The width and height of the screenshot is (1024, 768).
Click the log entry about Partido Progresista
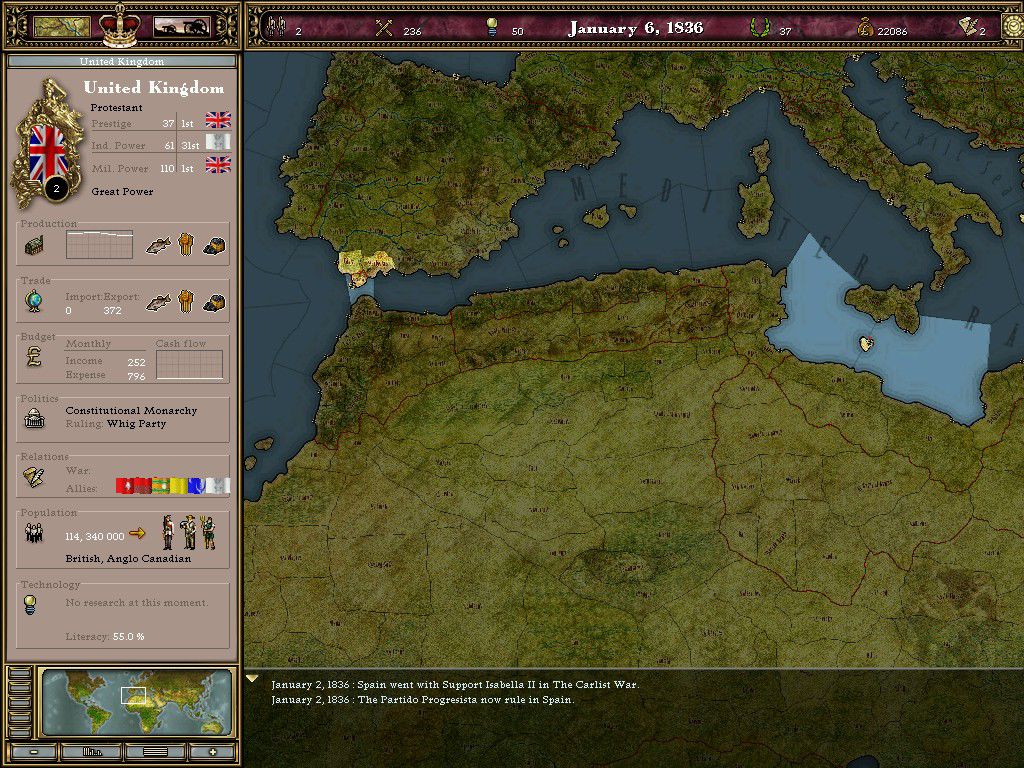[x=423, y=699]
